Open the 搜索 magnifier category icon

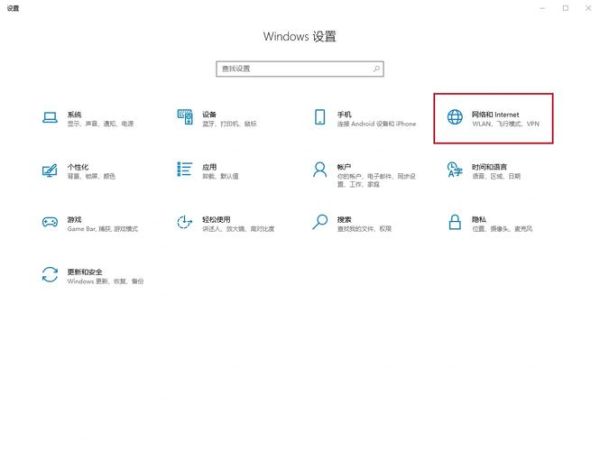320,222
